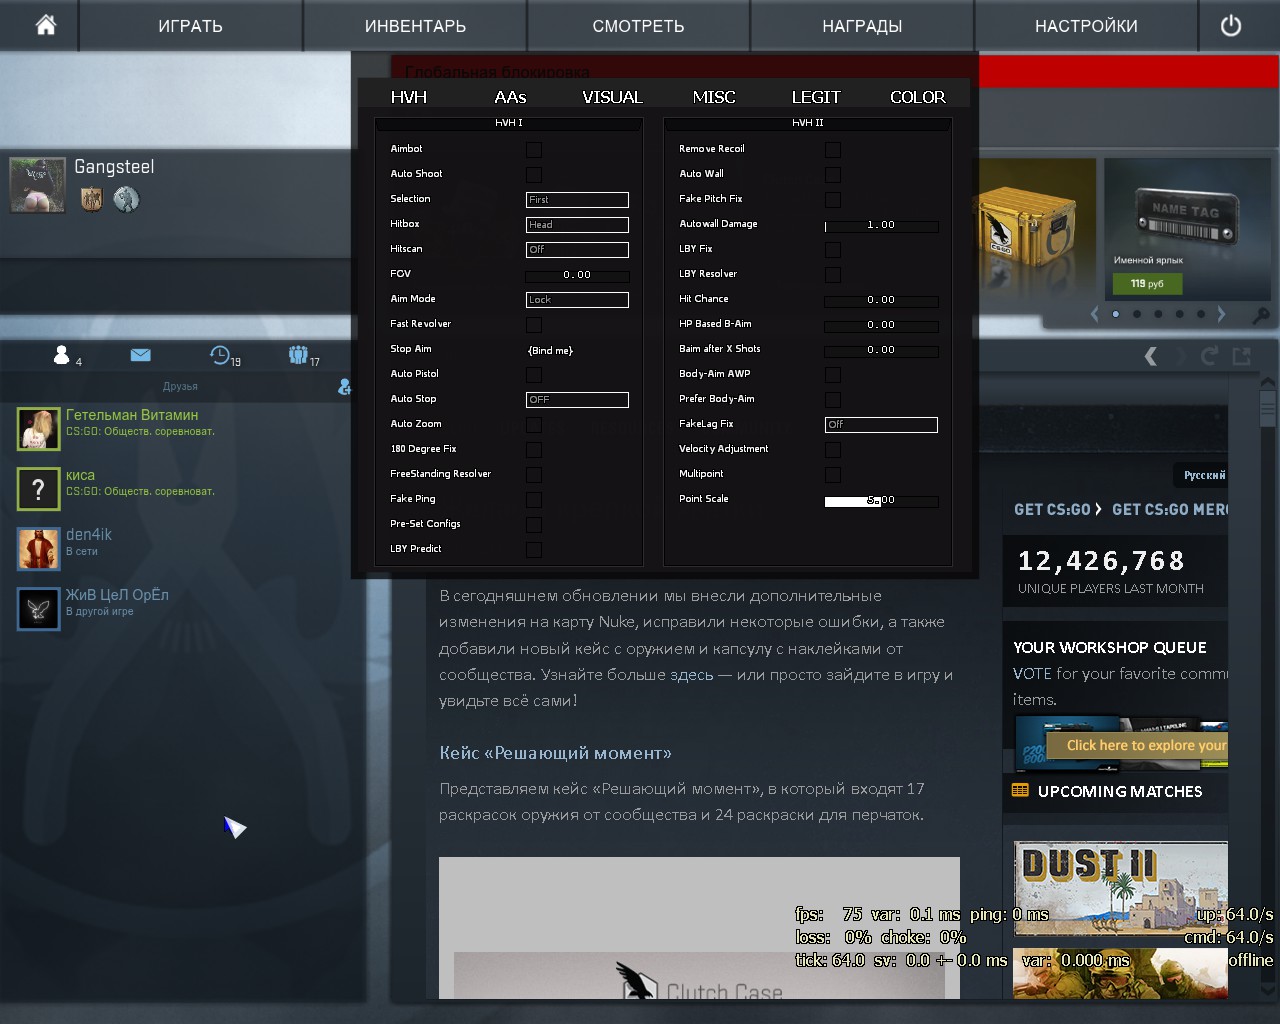Screen dimensions: 1280x1024
Task: Open the messages envelope icon
Action: pyautogui.click(x=140, y=355)
